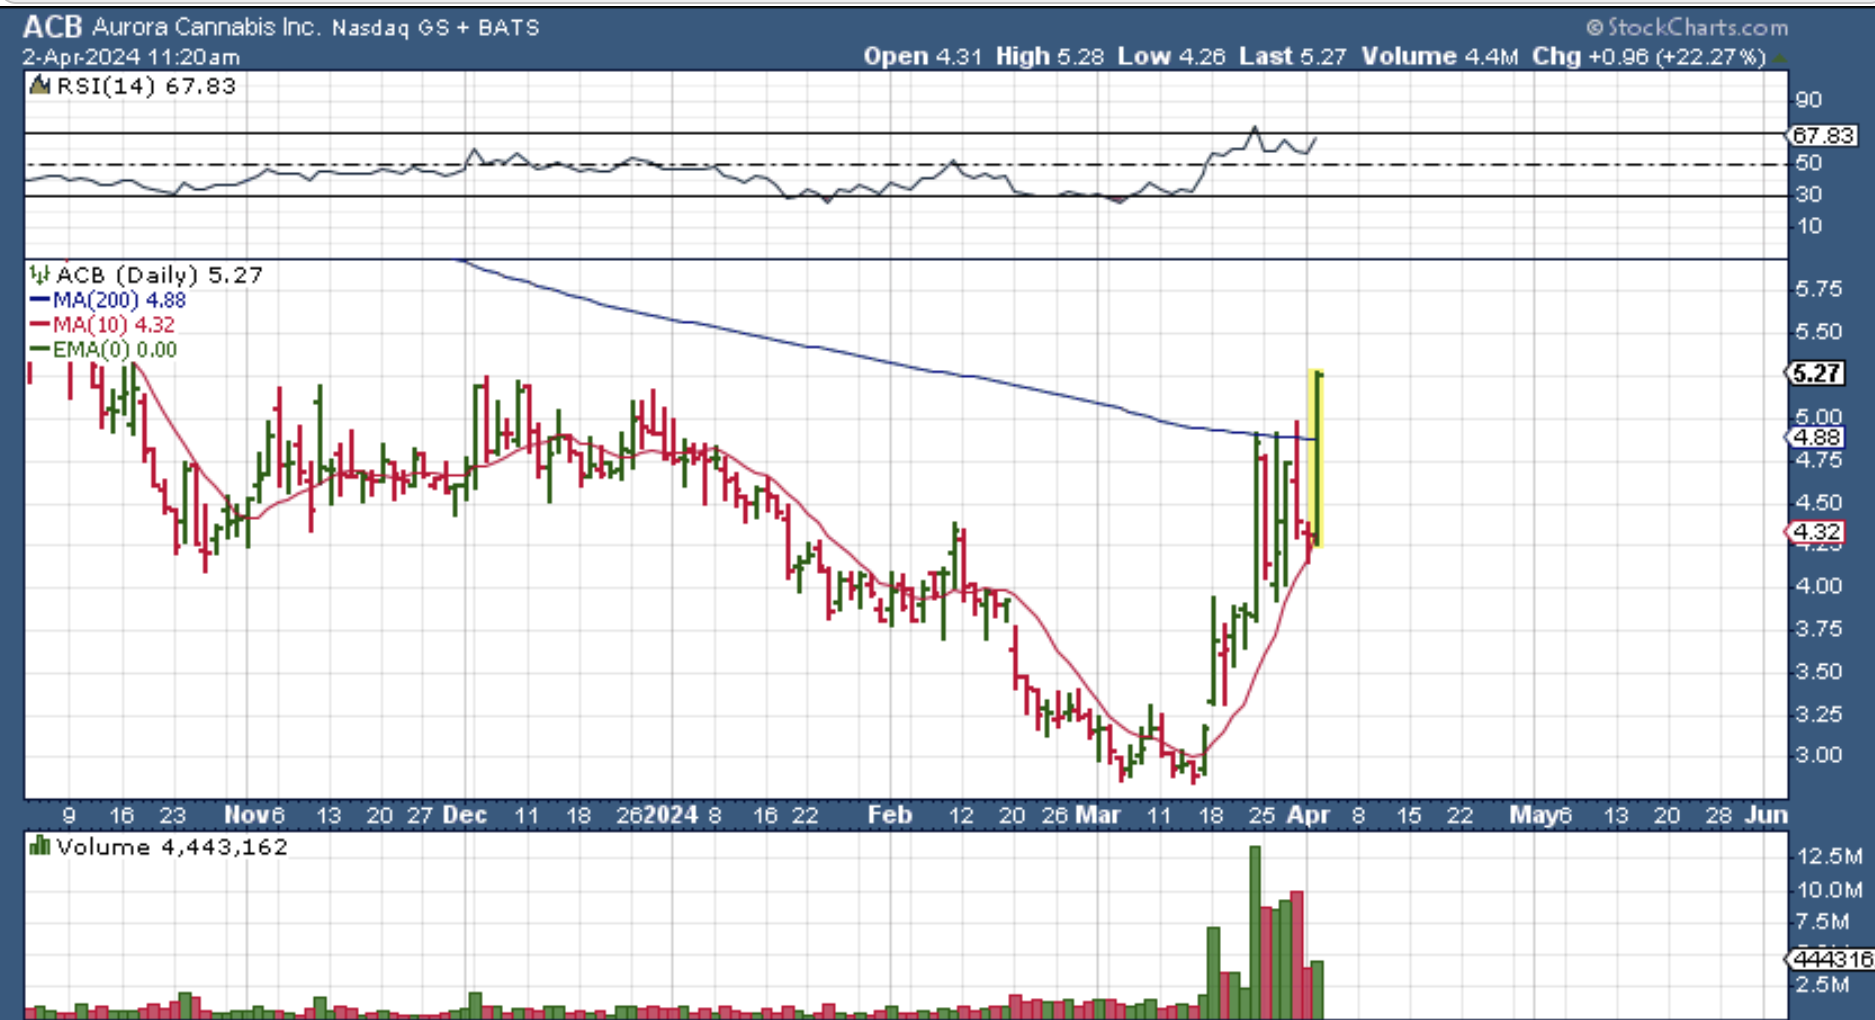Click the 2024 label on the date axis
Screen dimensions: 1875x1020
(670, 815)
